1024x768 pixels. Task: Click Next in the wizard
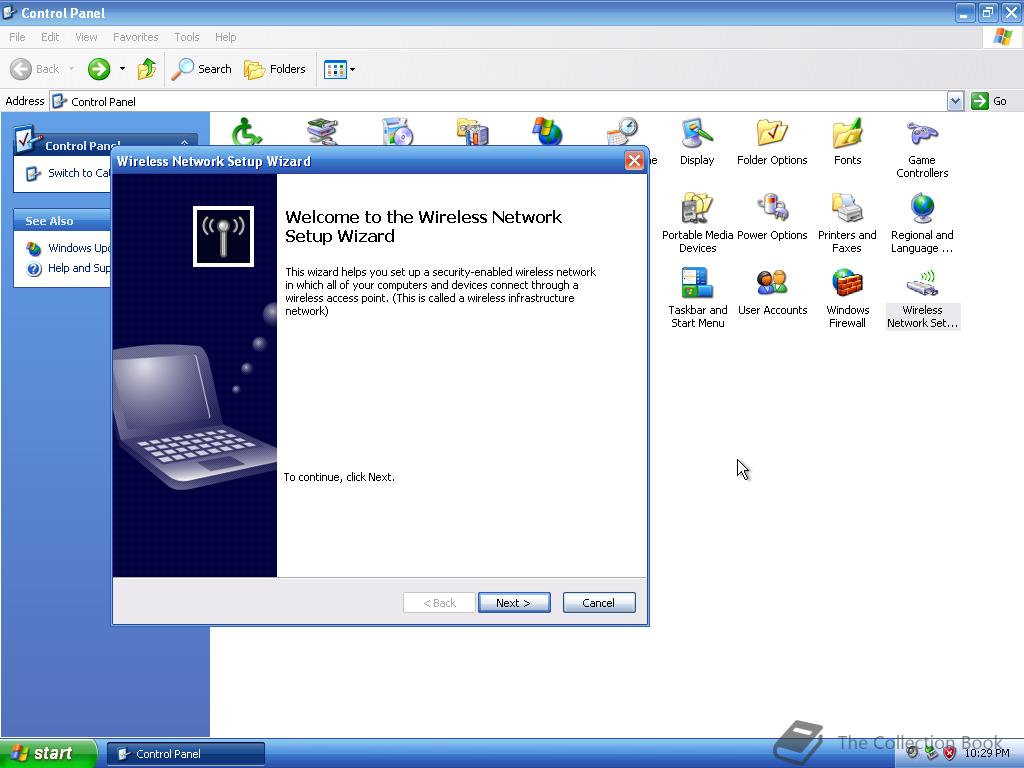514,603
